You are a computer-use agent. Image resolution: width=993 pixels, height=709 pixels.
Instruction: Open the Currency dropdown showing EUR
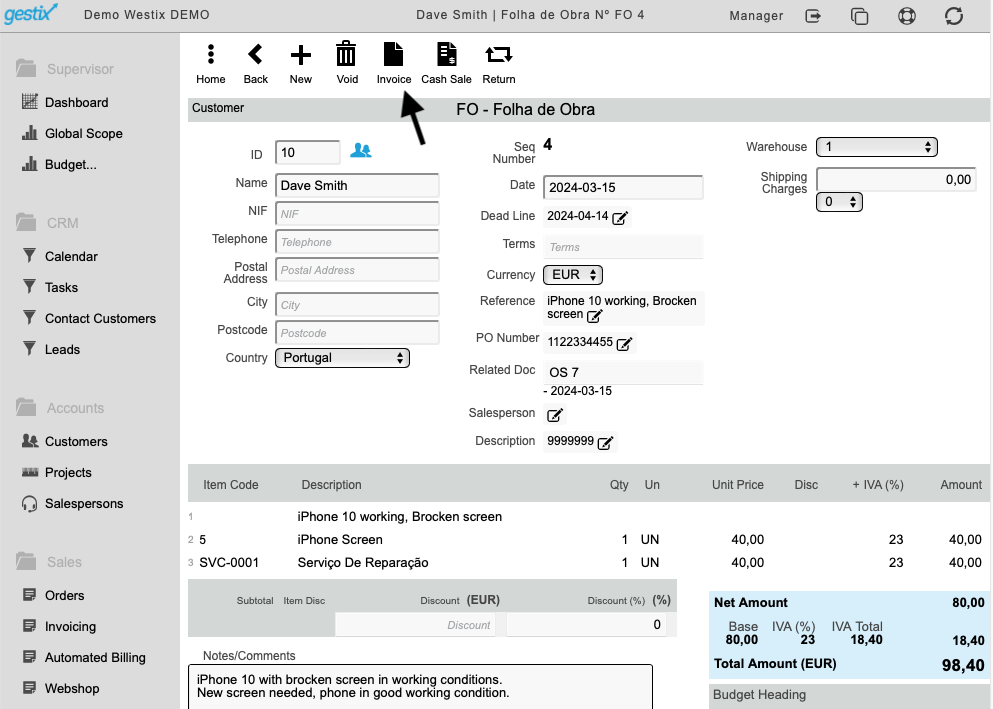pos(573,275)
